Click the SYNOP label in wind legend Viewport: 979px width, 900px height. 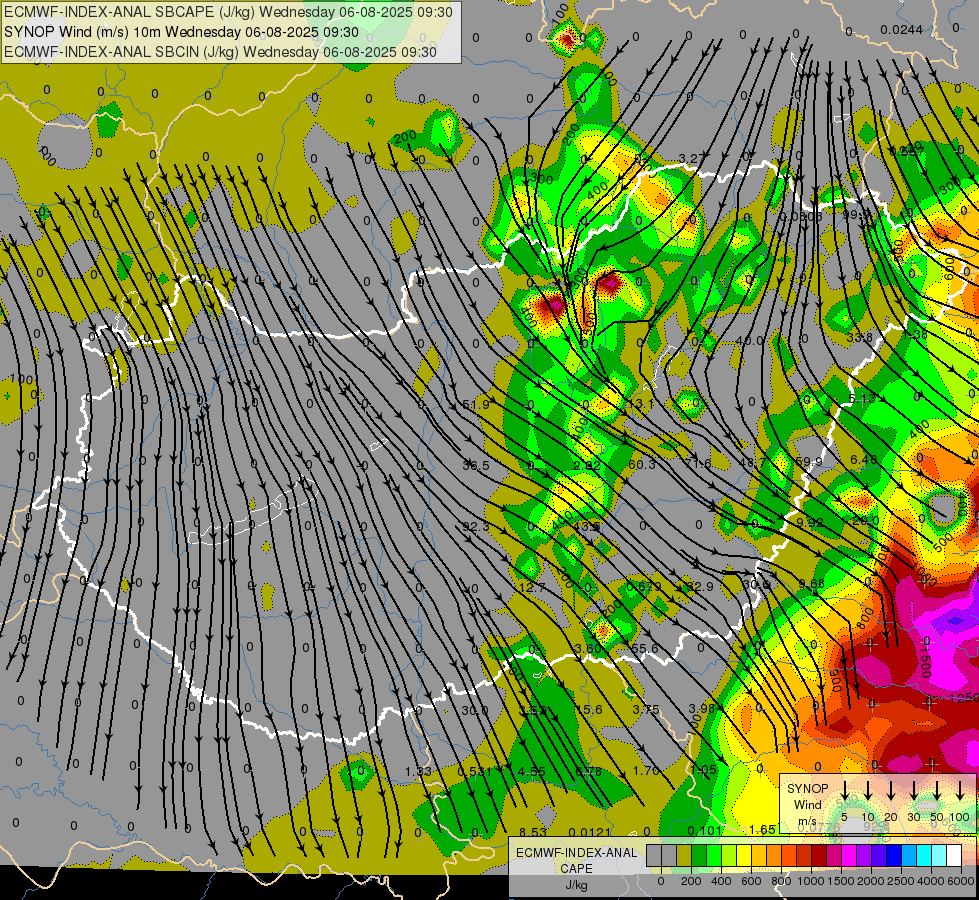(x=807, y=788)
